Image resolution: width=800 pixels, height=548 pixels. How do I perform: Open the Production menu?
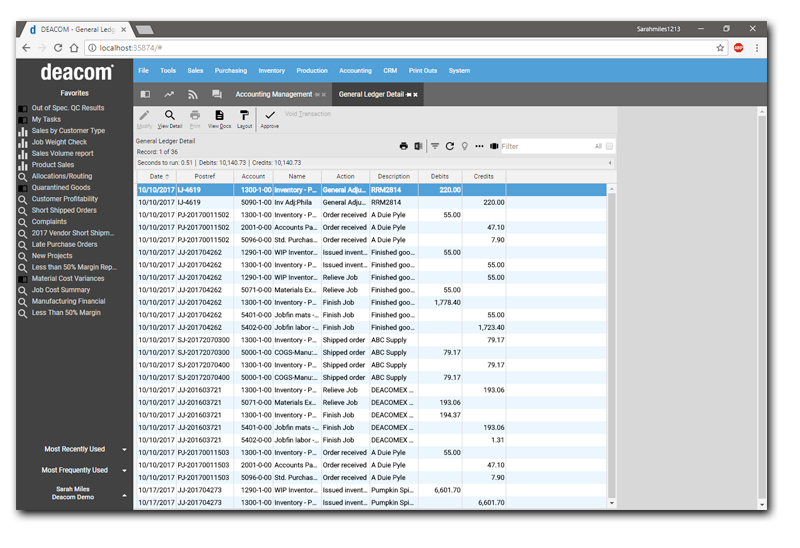pyautogui.click(x=312, y=71)
